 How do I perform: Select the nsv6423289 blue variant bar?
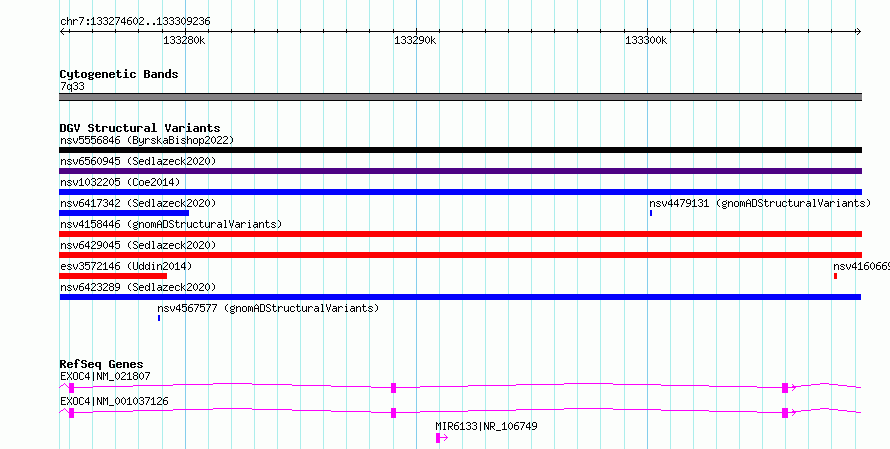(460, 297)
